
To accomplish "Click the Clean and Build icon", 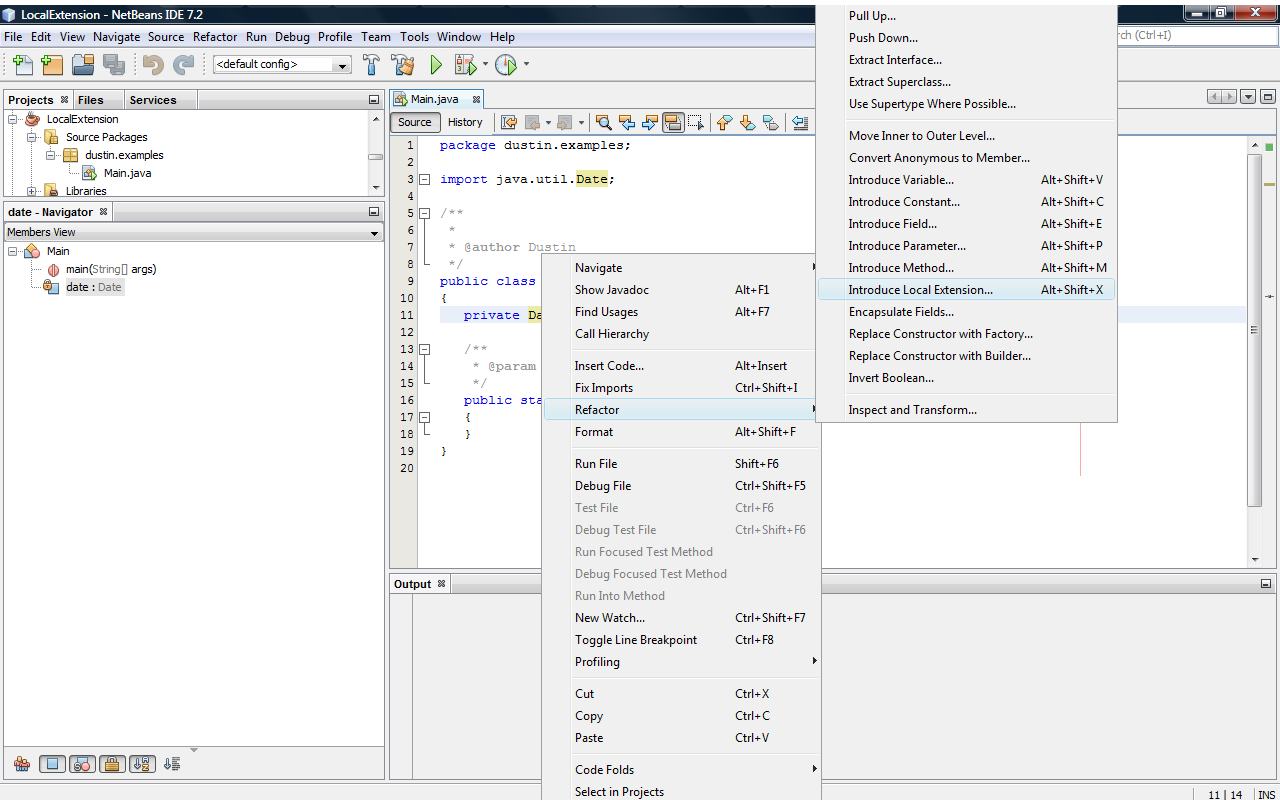I will pos(403,65).
